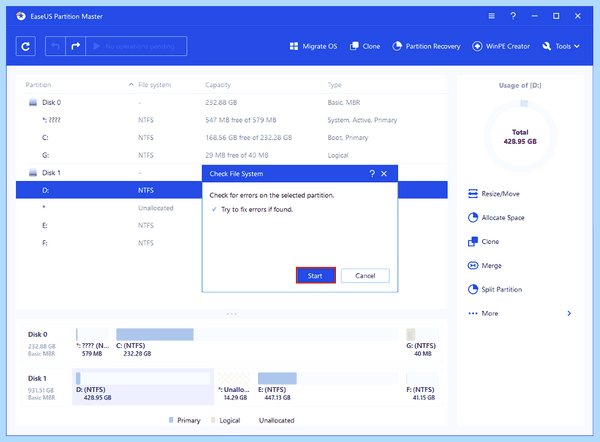Open the More options entry

point(483,313)
